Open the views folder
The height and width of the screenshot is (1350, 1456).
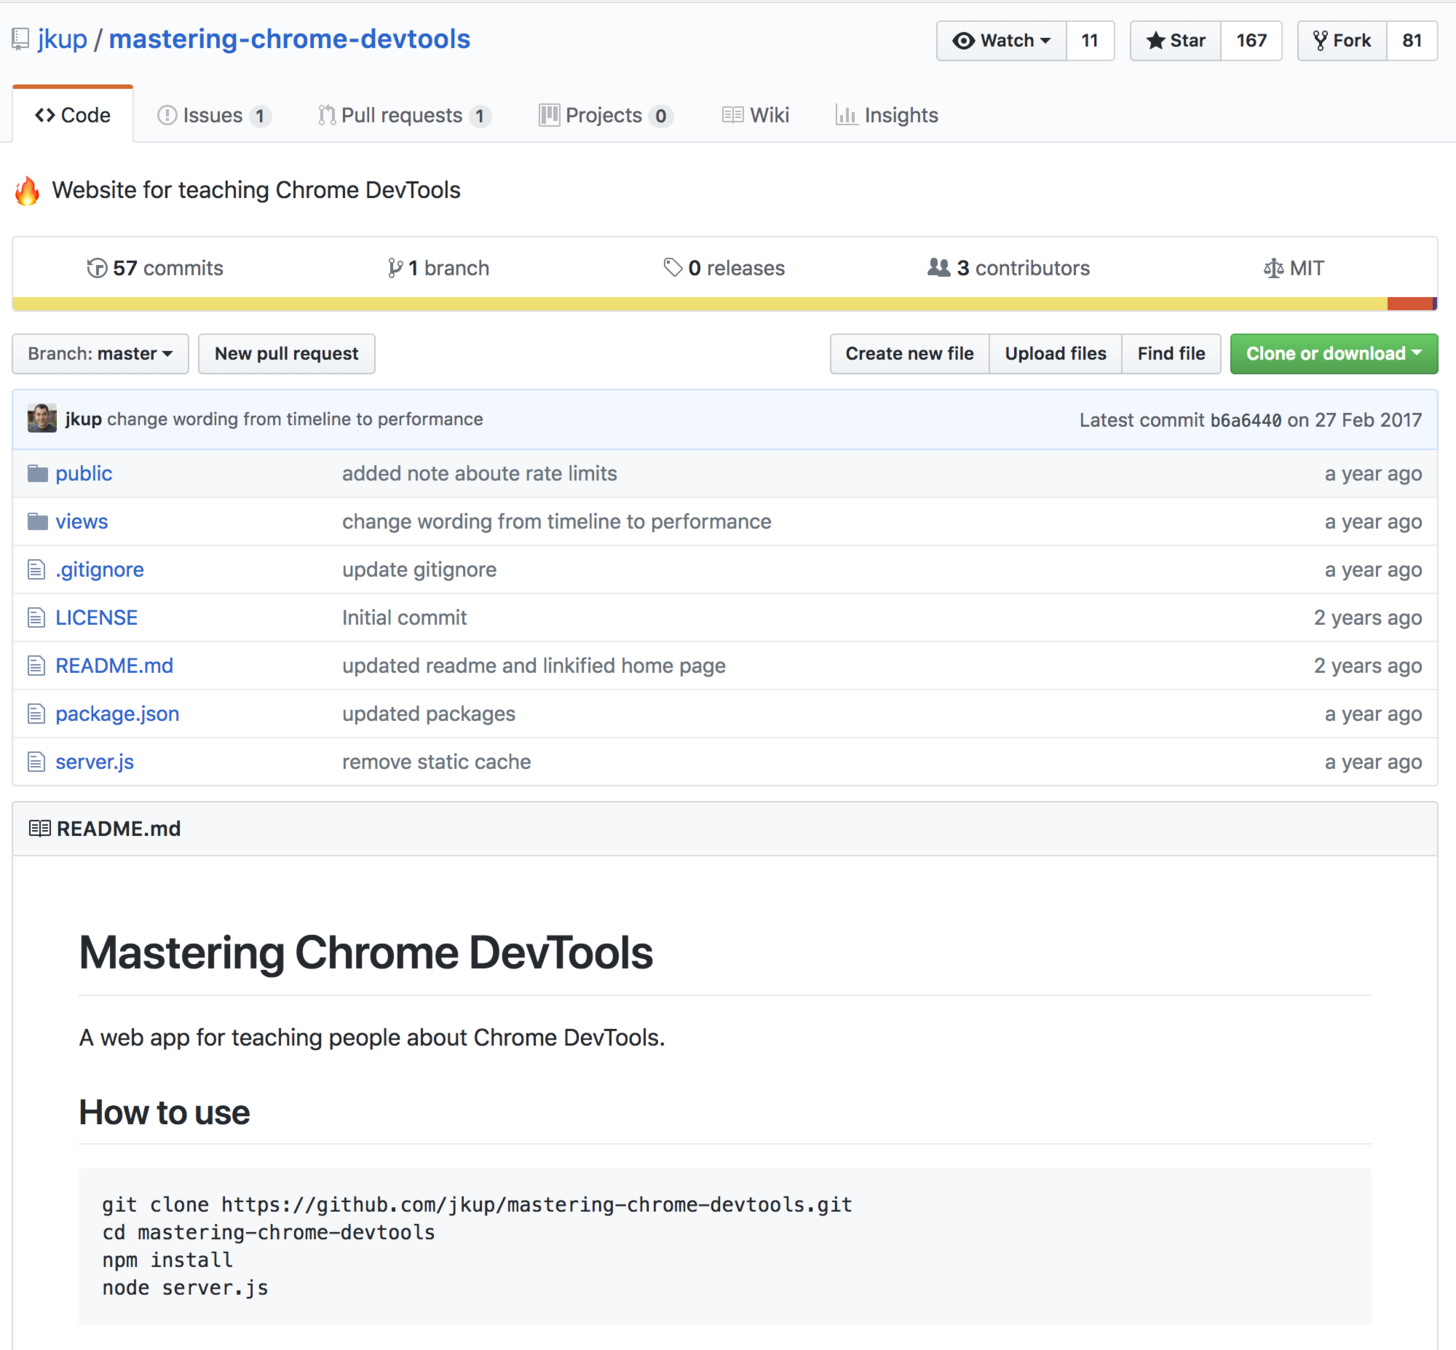(x=82, y=521)
